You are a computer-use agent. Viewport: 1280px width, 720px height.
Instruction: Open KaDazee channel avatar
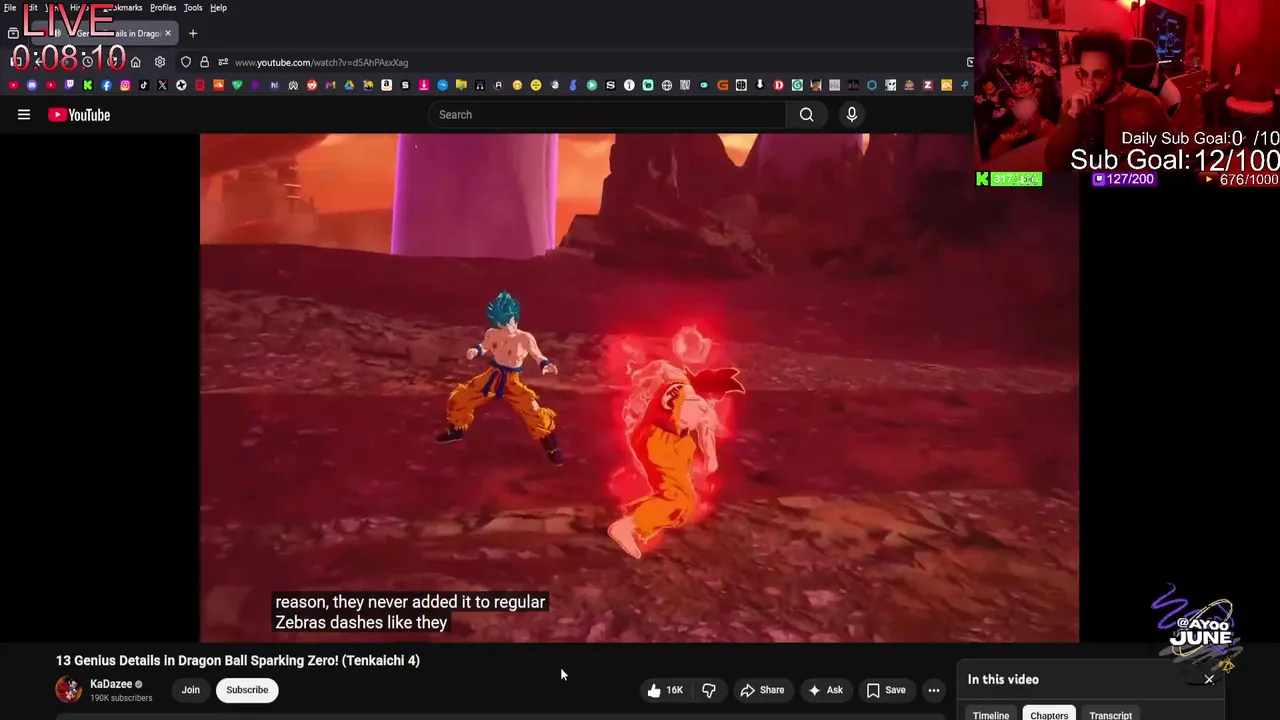69,689
